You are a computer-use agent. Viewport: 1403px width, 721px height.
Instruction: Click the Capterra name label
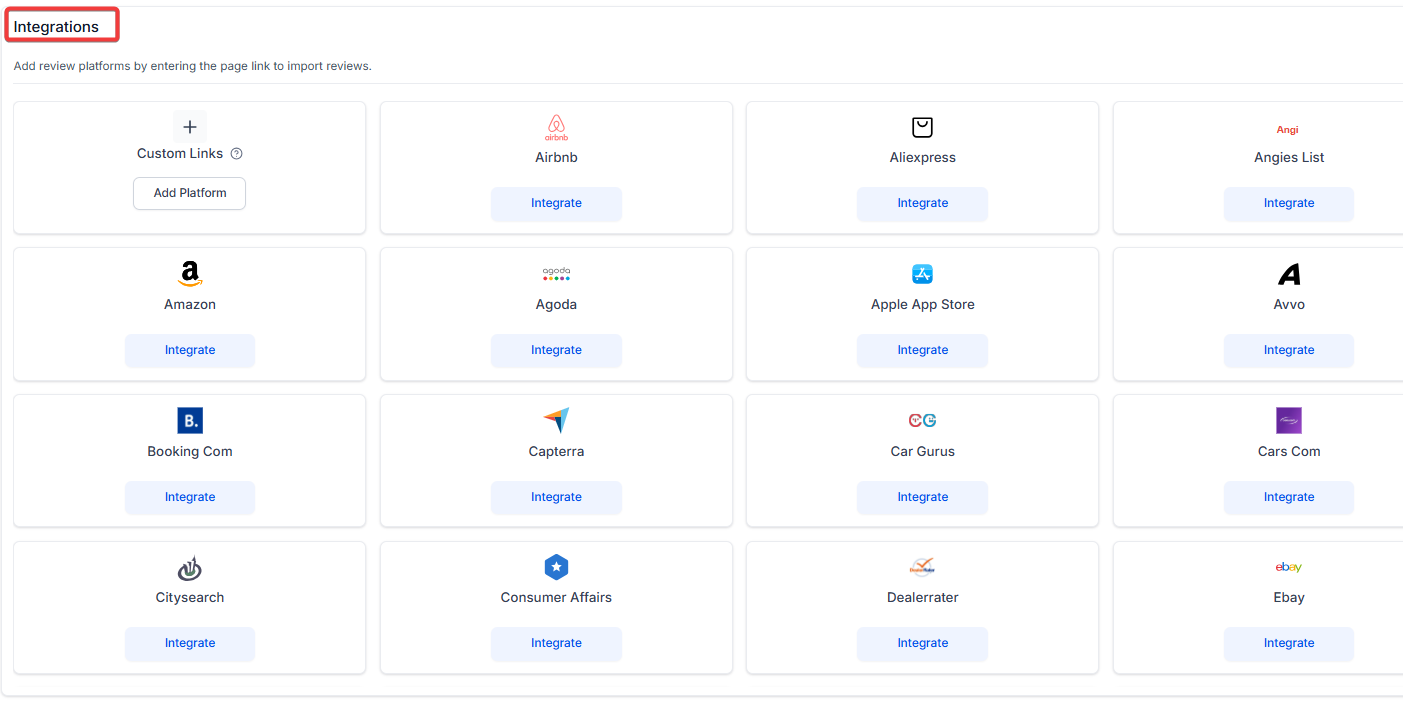point(556,451)
